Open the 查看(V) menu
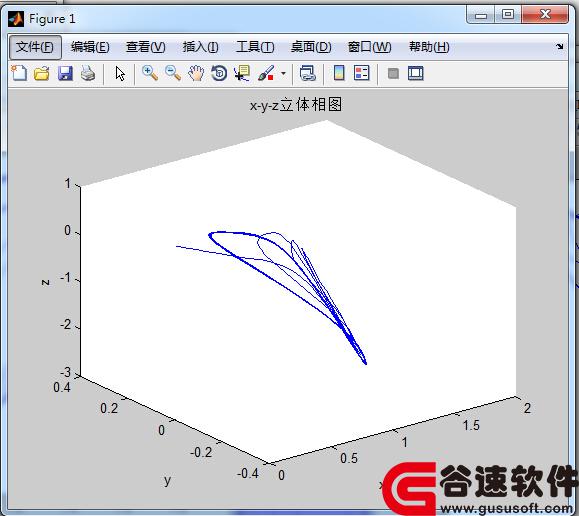 pos(145,47)
